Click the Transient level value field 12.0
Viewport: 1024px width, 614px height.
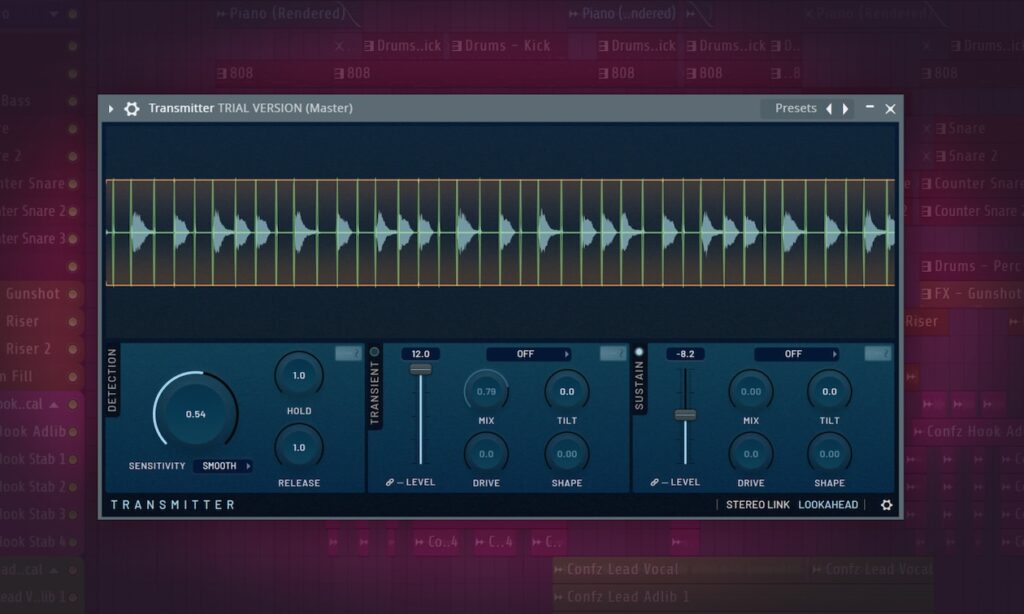421,354
